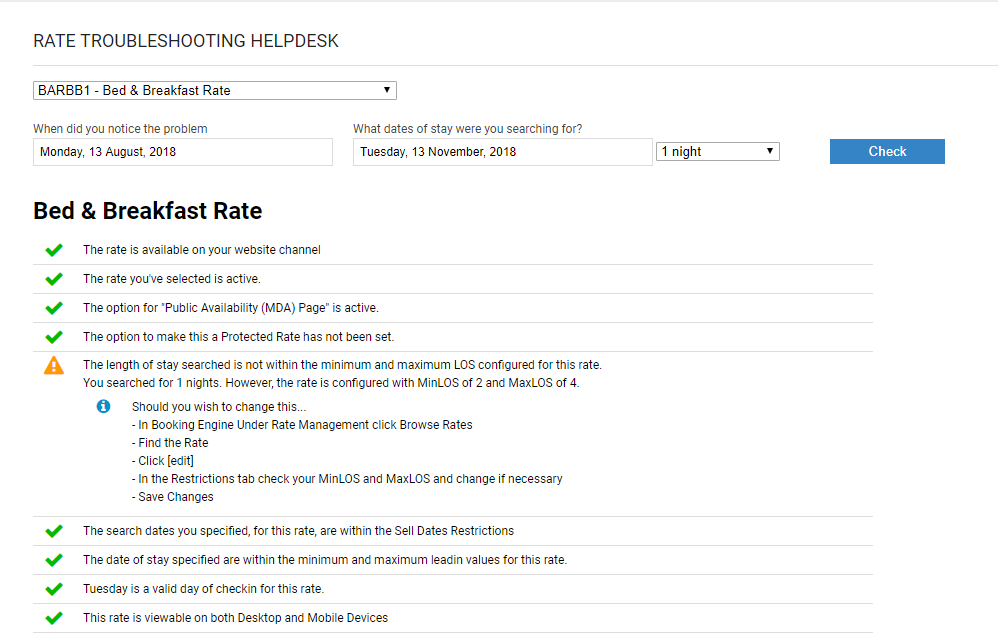Click the check icon for Tuesday checkin row
Viewport: 998px width, 639px height.
coord(54,589)
